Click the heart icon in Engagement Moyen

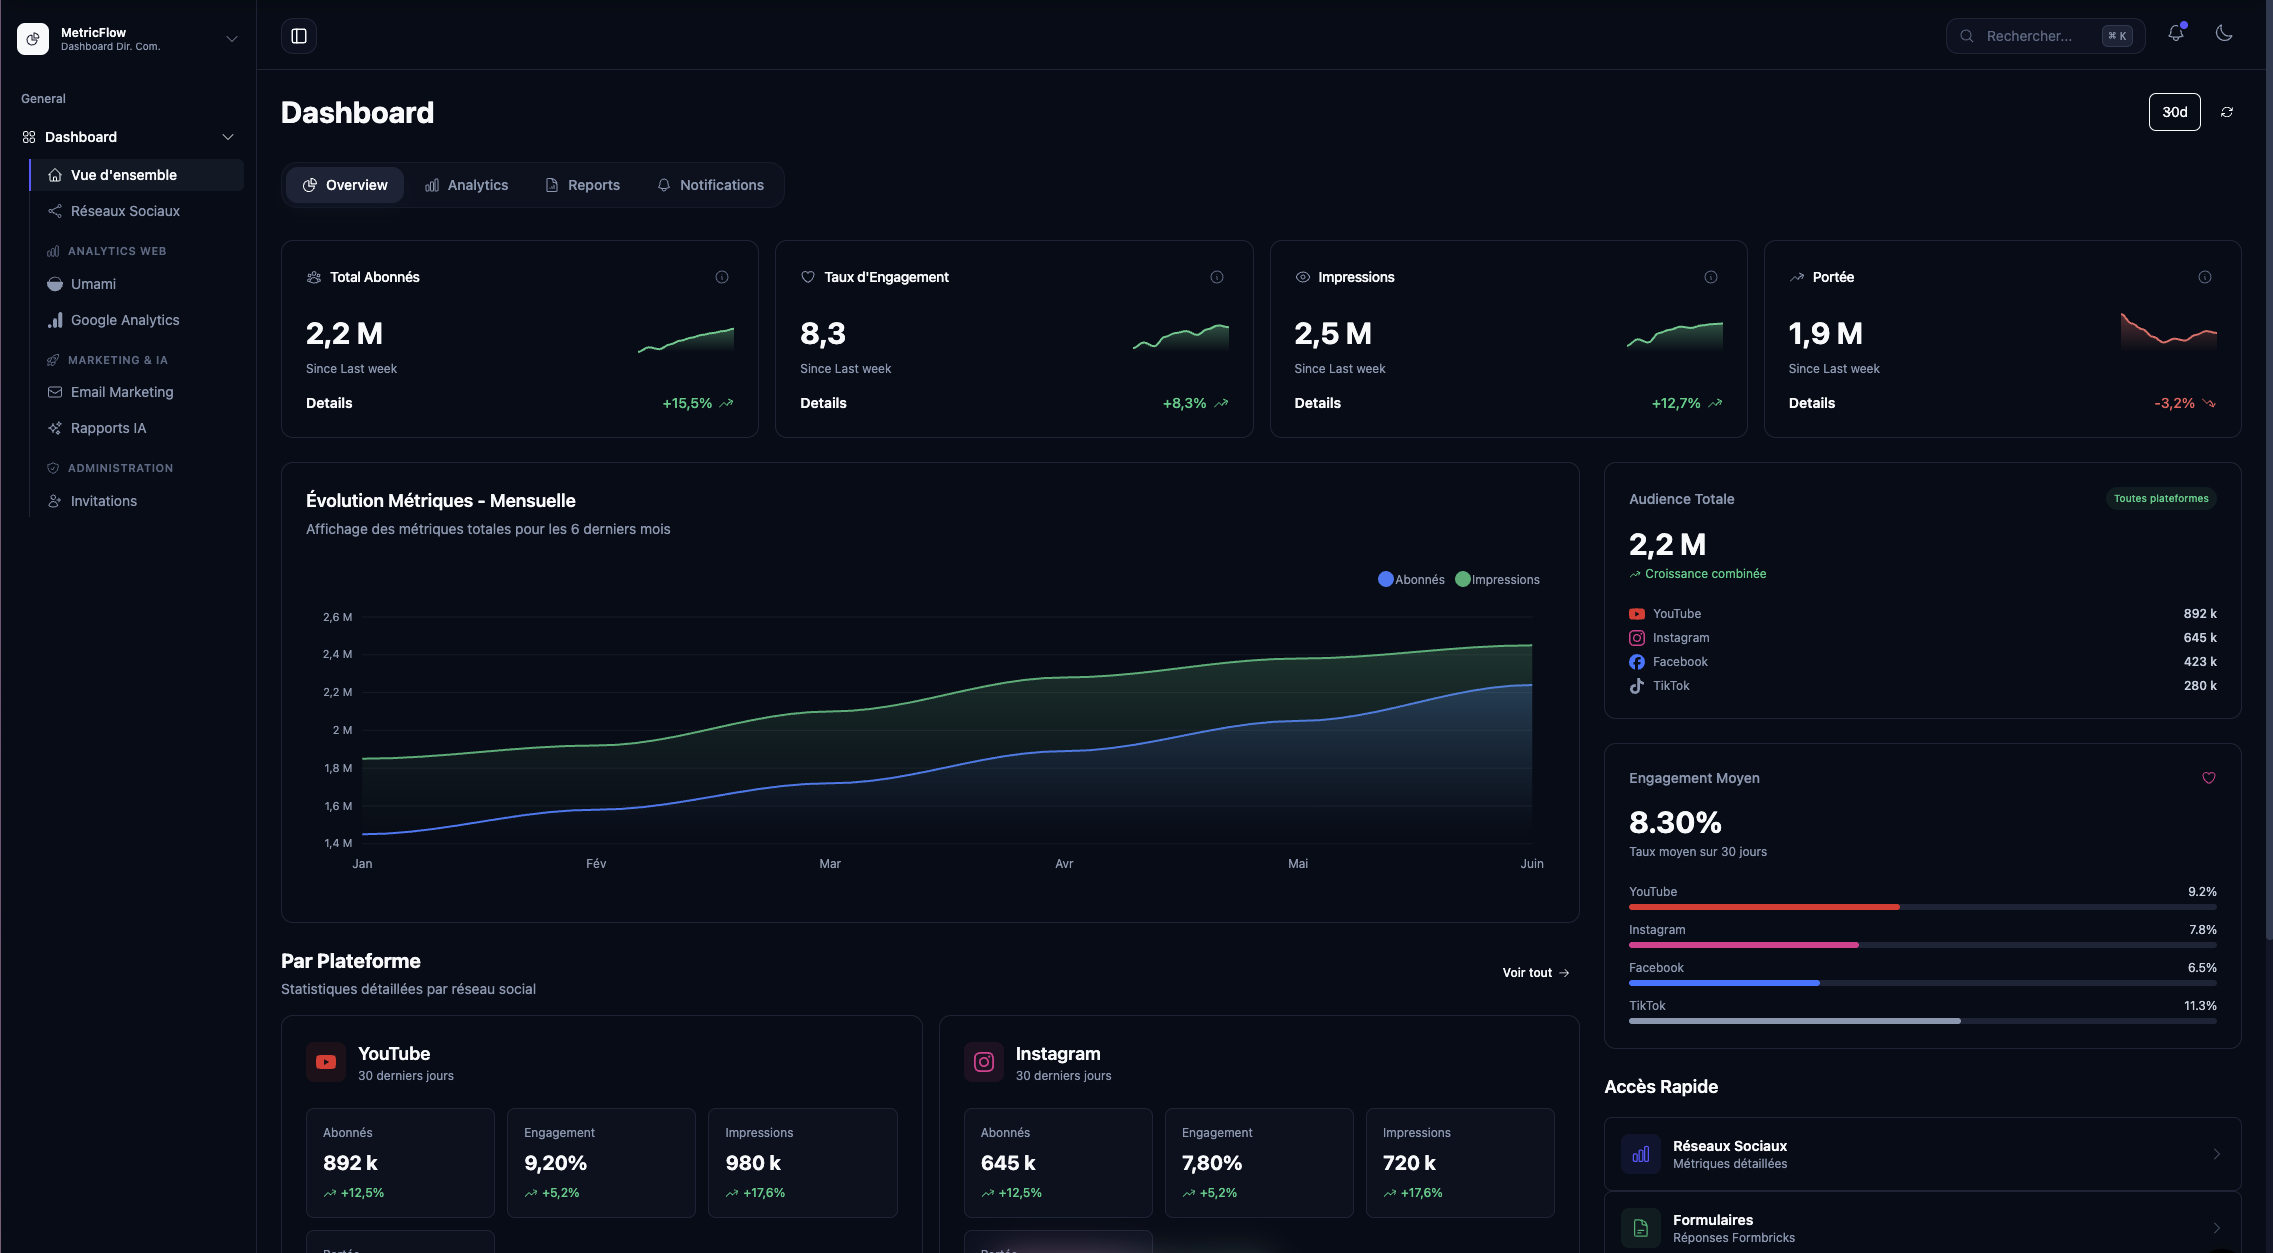[2209, 778]
